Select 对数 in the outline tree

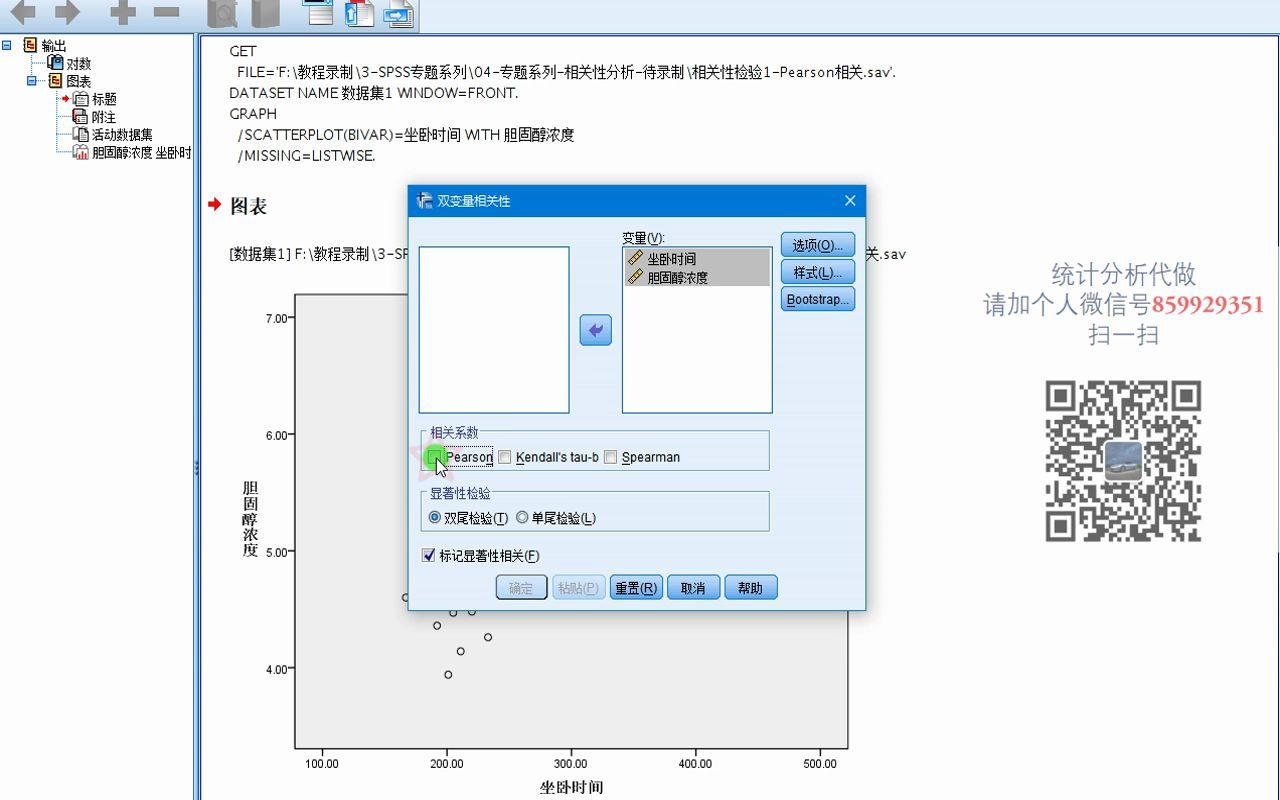pyautogui.click(x=79, y=63)
